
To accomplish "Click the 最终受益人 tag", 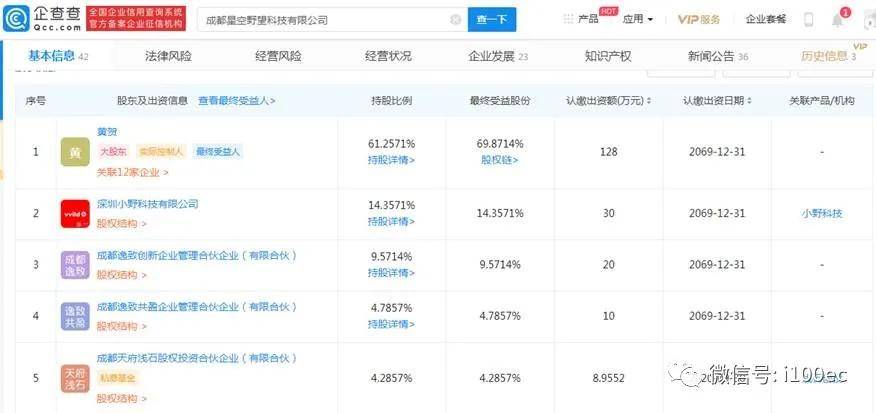I will pyautogui.click(x=218, y=151).
